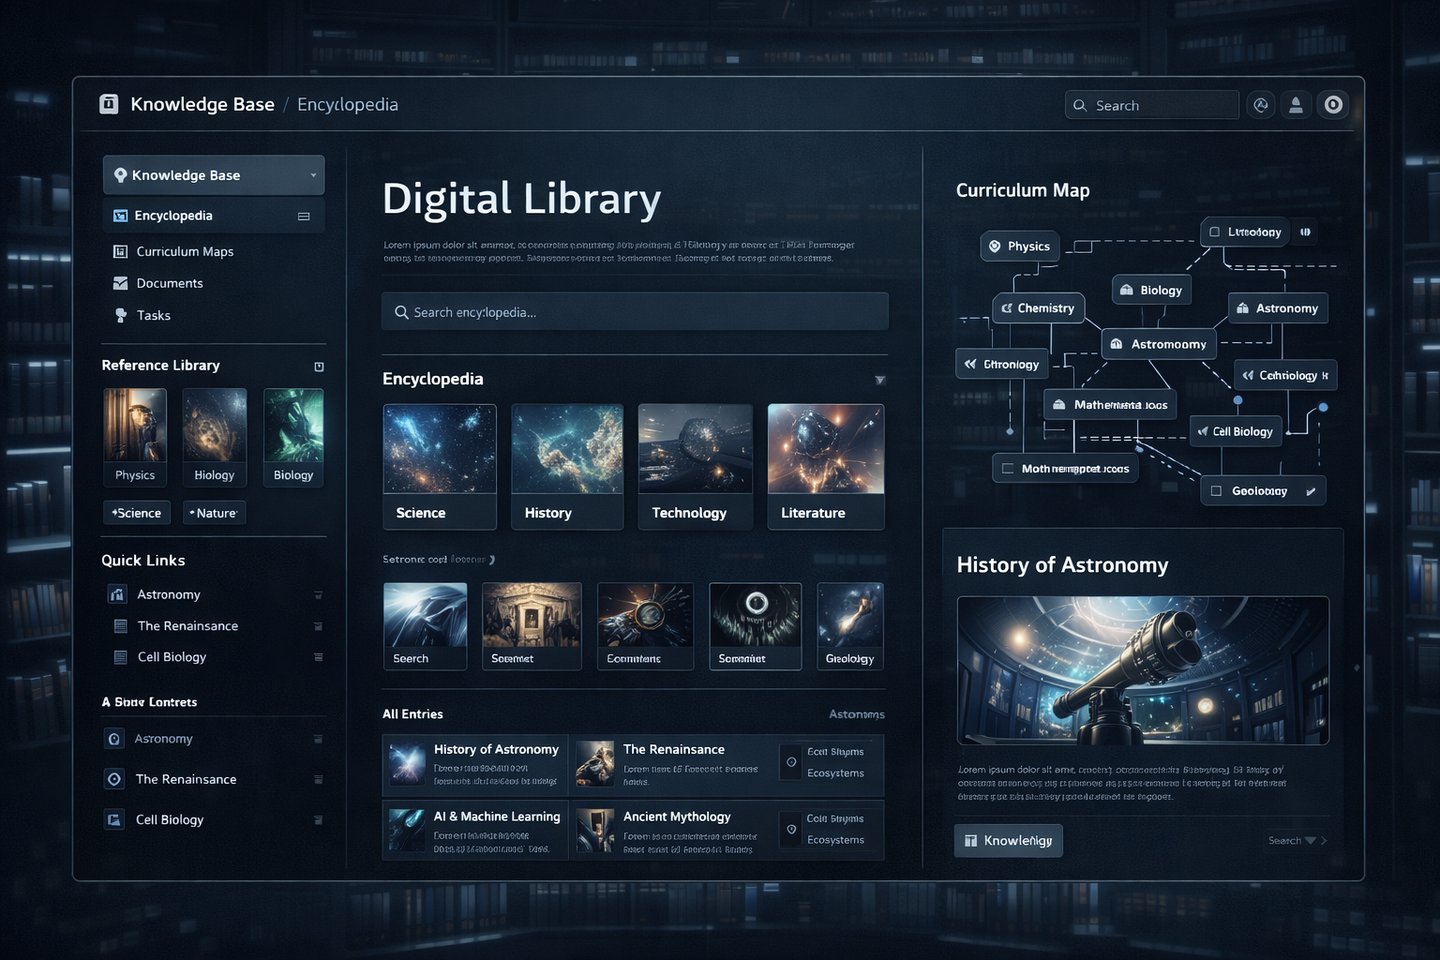Click the Documents envelope icon
The height and width of the screenshot is (960, 1440).
[120, 284]
